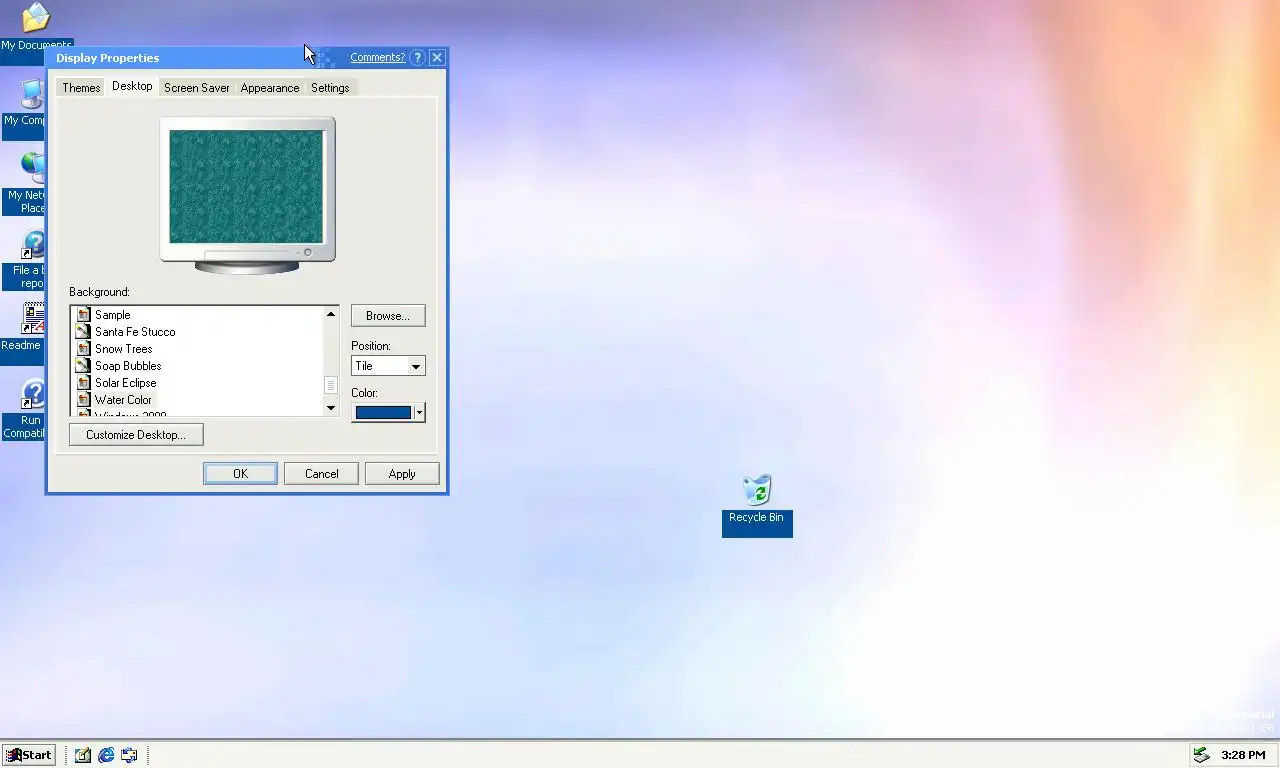Pick Solar Eclipse background
The width and height of the screenshot is (1280, 768).
coord(126,382)
